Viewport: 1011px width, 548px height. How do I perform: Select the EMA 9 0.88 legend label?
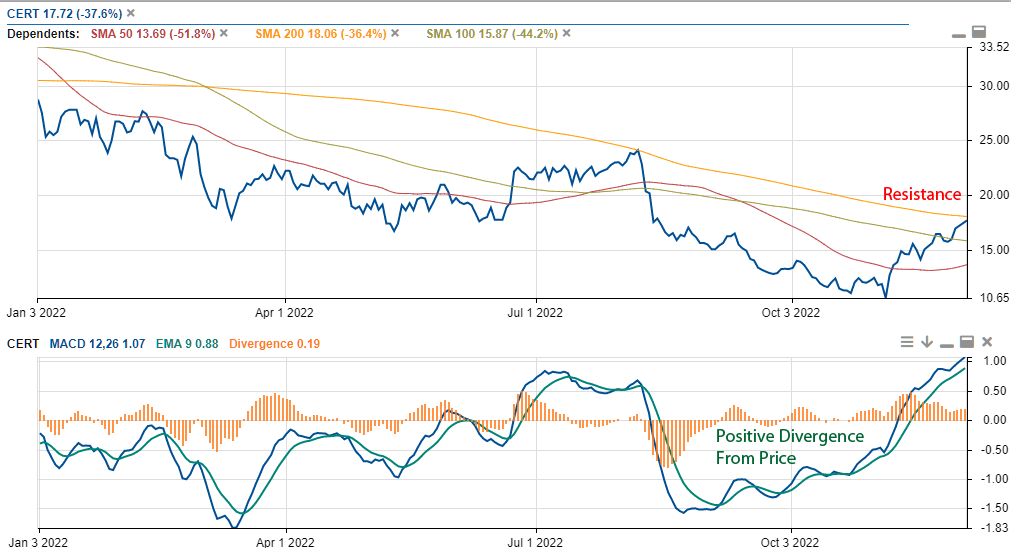pos(187,343)
